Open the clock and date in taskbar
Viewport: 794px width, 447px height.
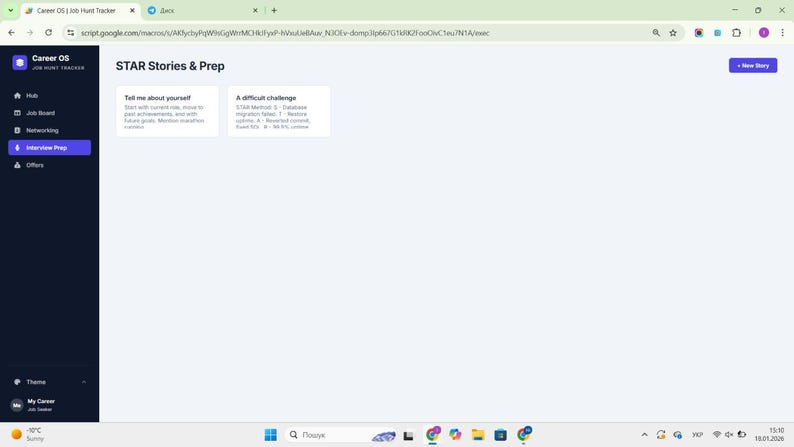pyautogui.click(x=769, y=435)
